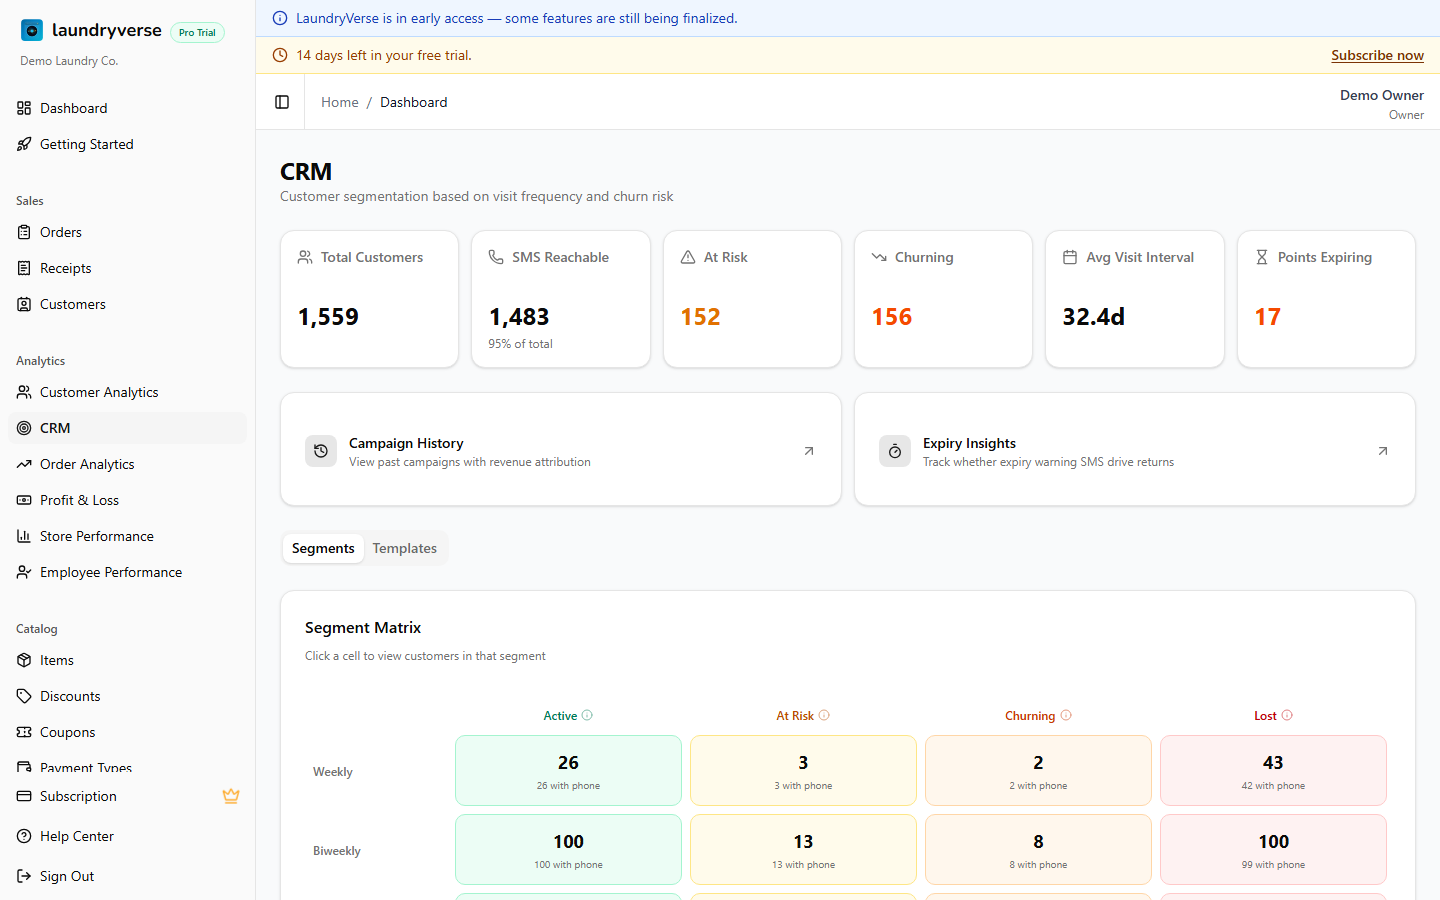Screen dimensions: 1440x900
Task: Click the Expiry Insights timer icon
Action: click(895, 451)
